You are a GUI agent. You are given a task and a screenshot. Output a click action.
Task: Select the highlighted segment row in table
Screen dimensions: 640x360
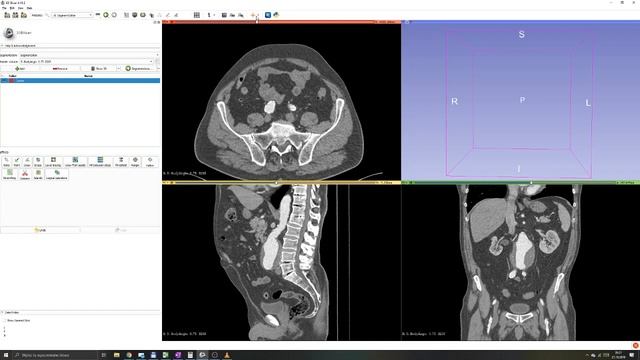[80, 80]
